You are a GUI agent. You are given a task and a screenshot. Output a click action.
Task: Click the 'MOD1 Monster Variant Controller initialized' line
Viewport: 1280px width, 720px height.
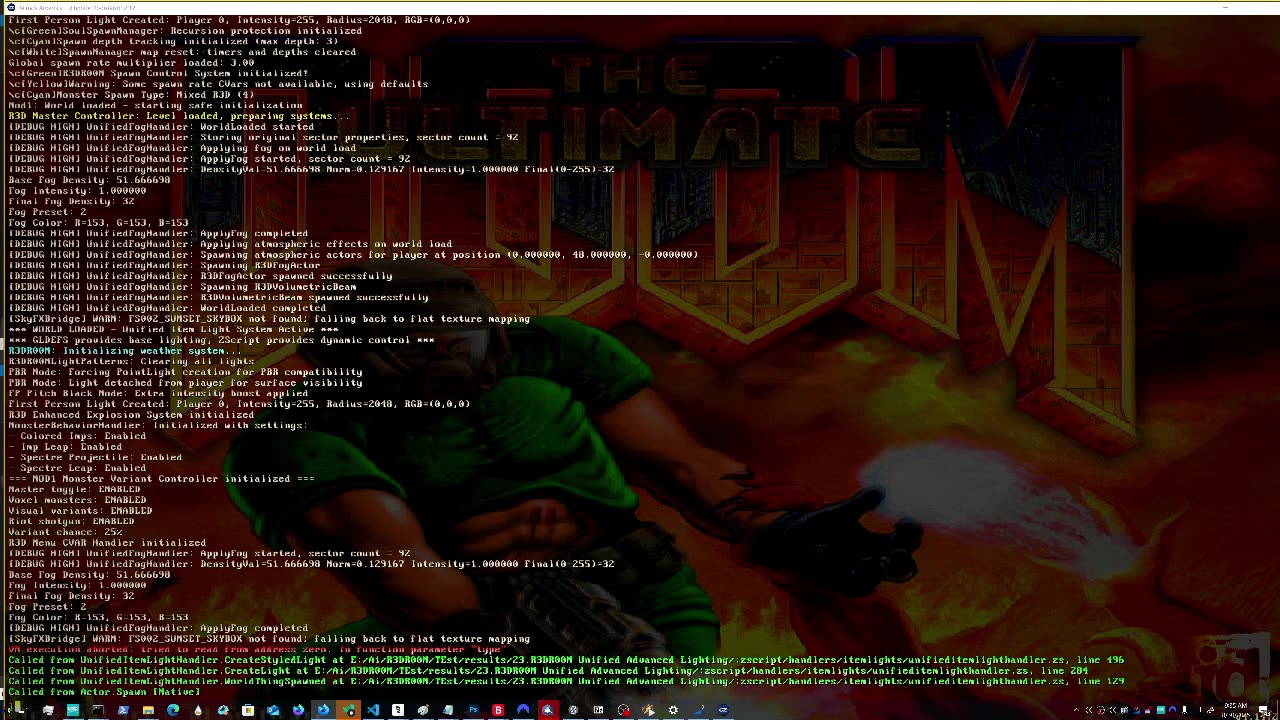(161, 479)
